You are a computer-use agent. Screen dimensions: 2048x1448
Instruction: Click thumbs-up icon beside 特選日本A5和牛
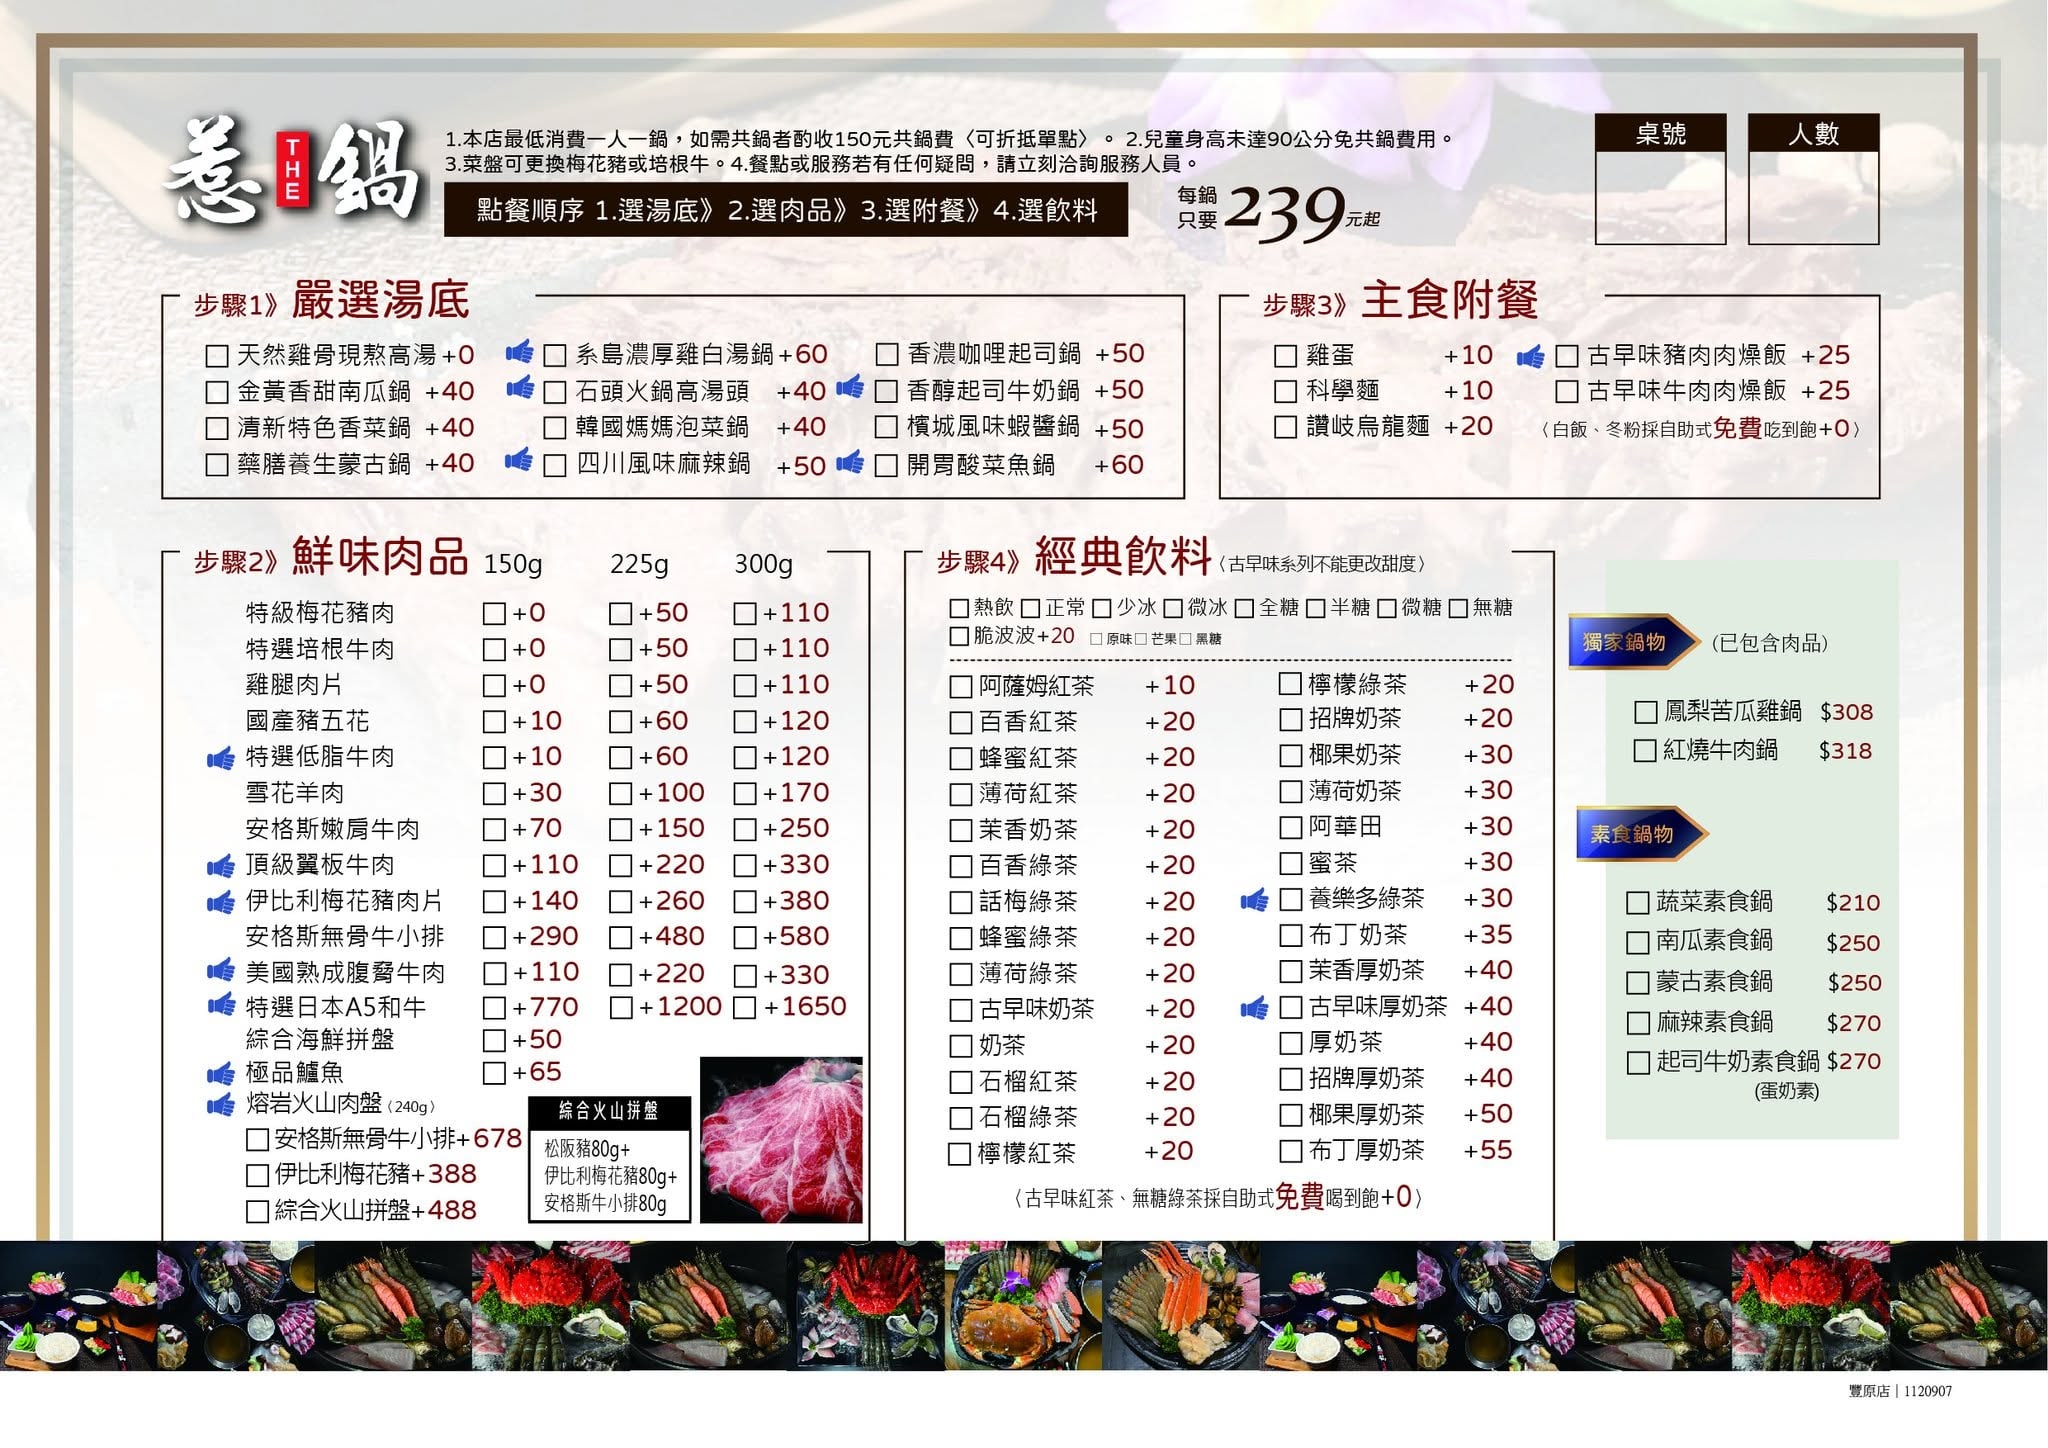tap(220, 1004)
